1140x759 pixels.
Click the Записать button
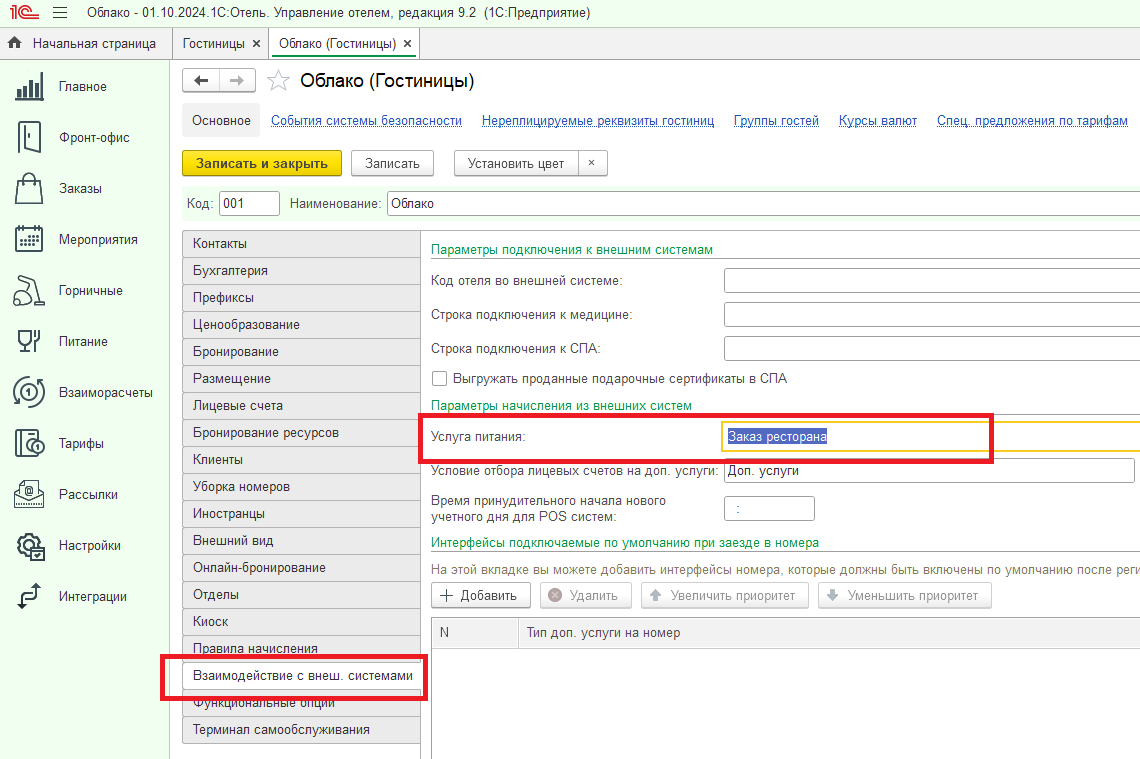pos(392,164)
